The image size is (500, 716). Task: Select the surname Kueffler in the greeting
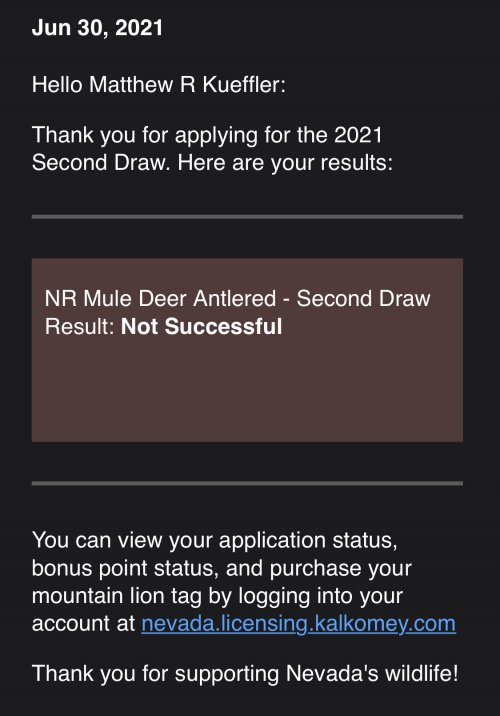pyautogui.click(x=244, y=84)
